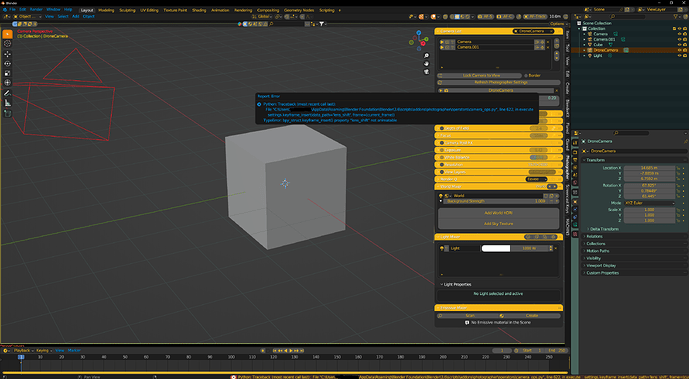The height and width of the screenshot is (379, 689).
Task: Toggle the White Balance enable checkbox
Action: pyautogui.click(x=442, y=157)
